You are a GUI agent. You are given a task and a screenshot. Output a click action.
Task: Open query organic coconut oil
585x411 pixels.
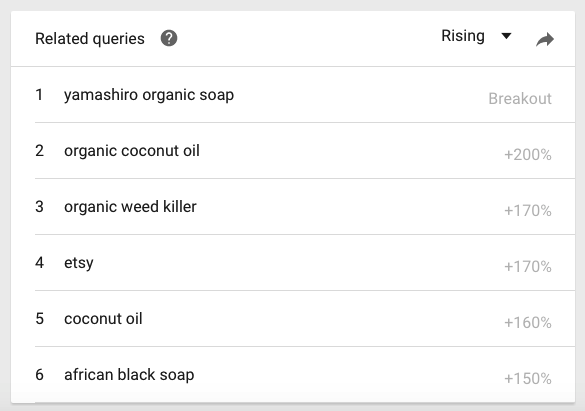(132, 151)
